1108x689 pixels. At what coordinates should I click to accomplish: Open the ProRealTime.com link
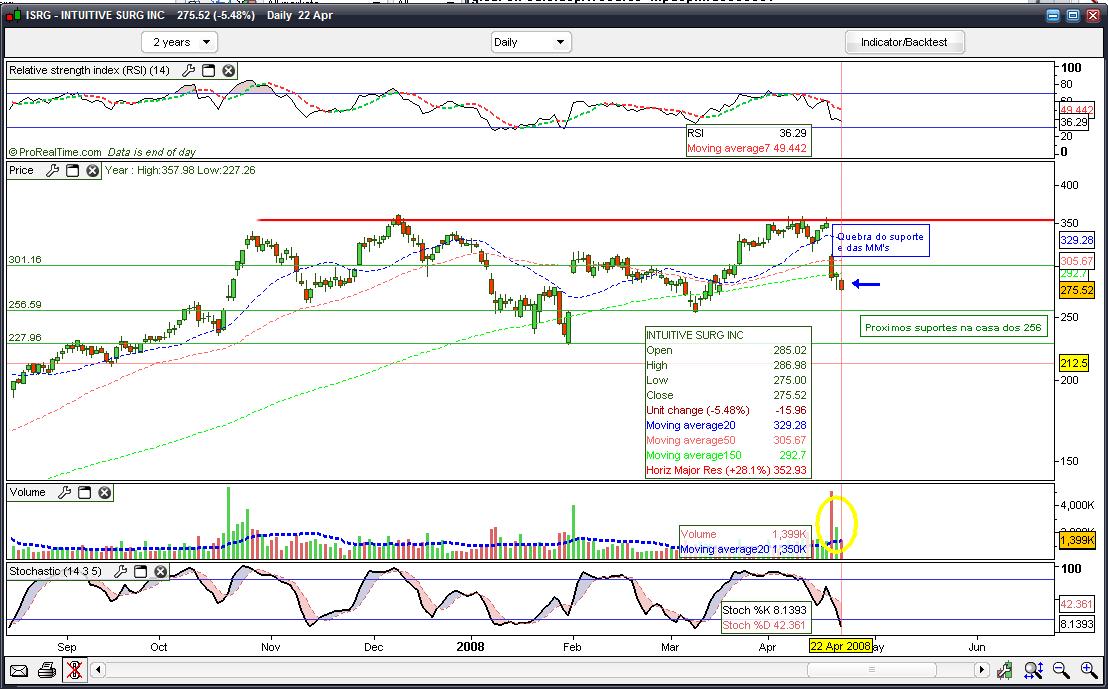click(55, 152)
